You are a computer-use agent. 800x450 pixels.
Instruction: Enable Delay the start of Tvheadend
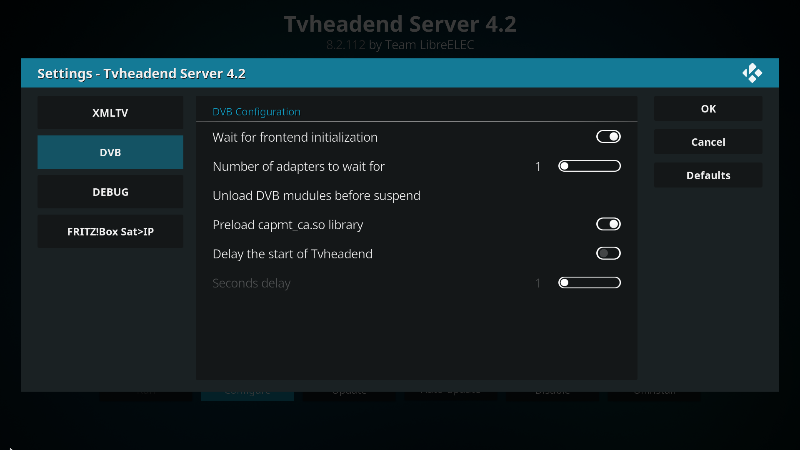(x=608, y=253)
